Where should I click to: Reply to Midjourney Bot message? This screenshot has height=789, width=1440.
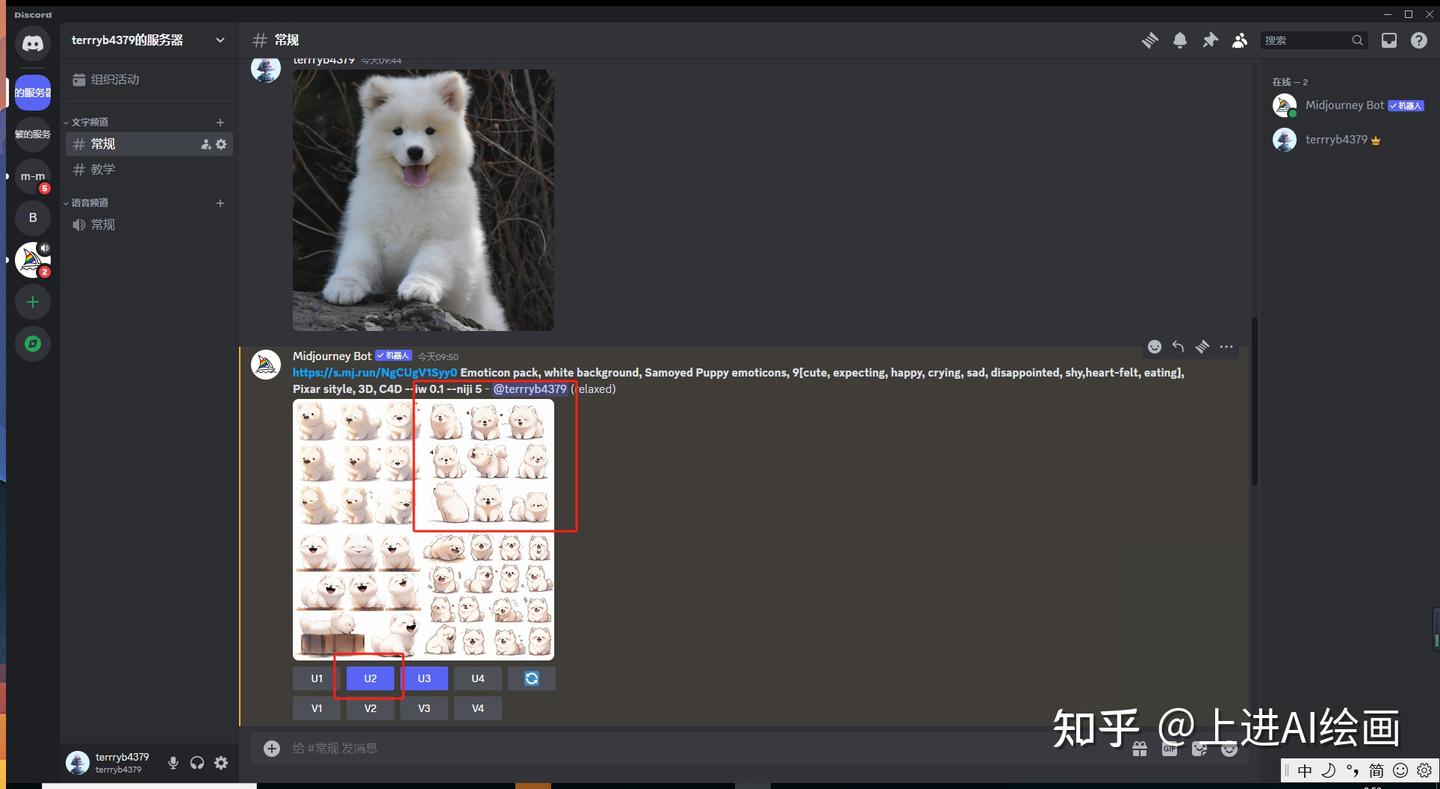pyautogui.click(x=1178, y=347)
